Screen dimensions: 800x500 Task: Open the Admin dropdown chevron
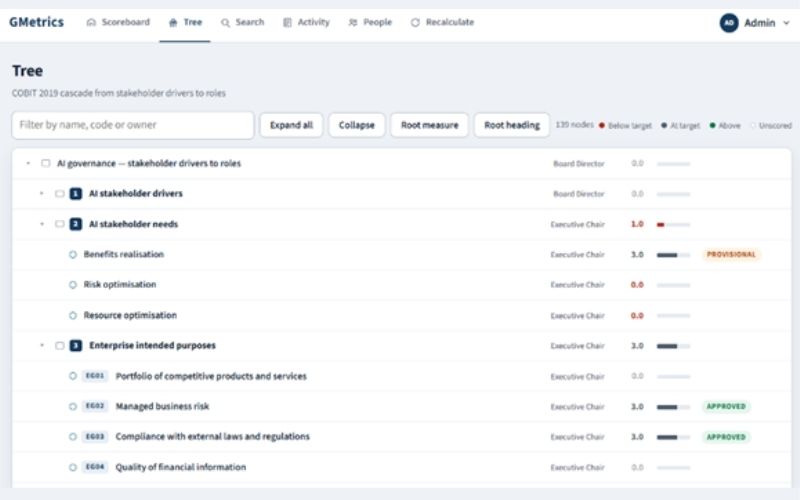(786, 23)
